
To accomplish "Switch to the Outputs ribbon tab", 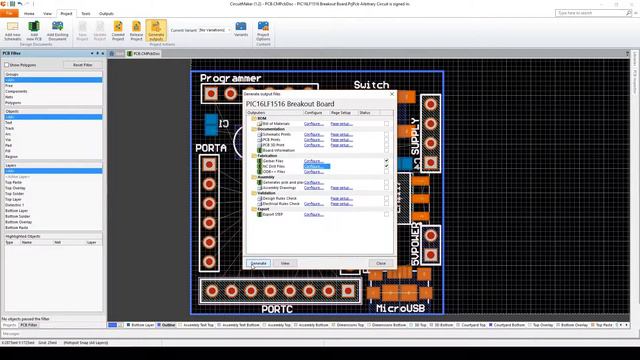I will (106, 13).
